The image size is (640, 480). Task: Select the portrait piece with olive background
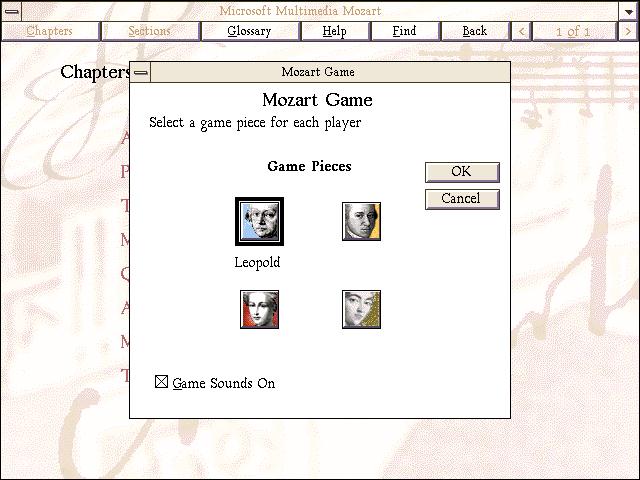coord(361,309)
